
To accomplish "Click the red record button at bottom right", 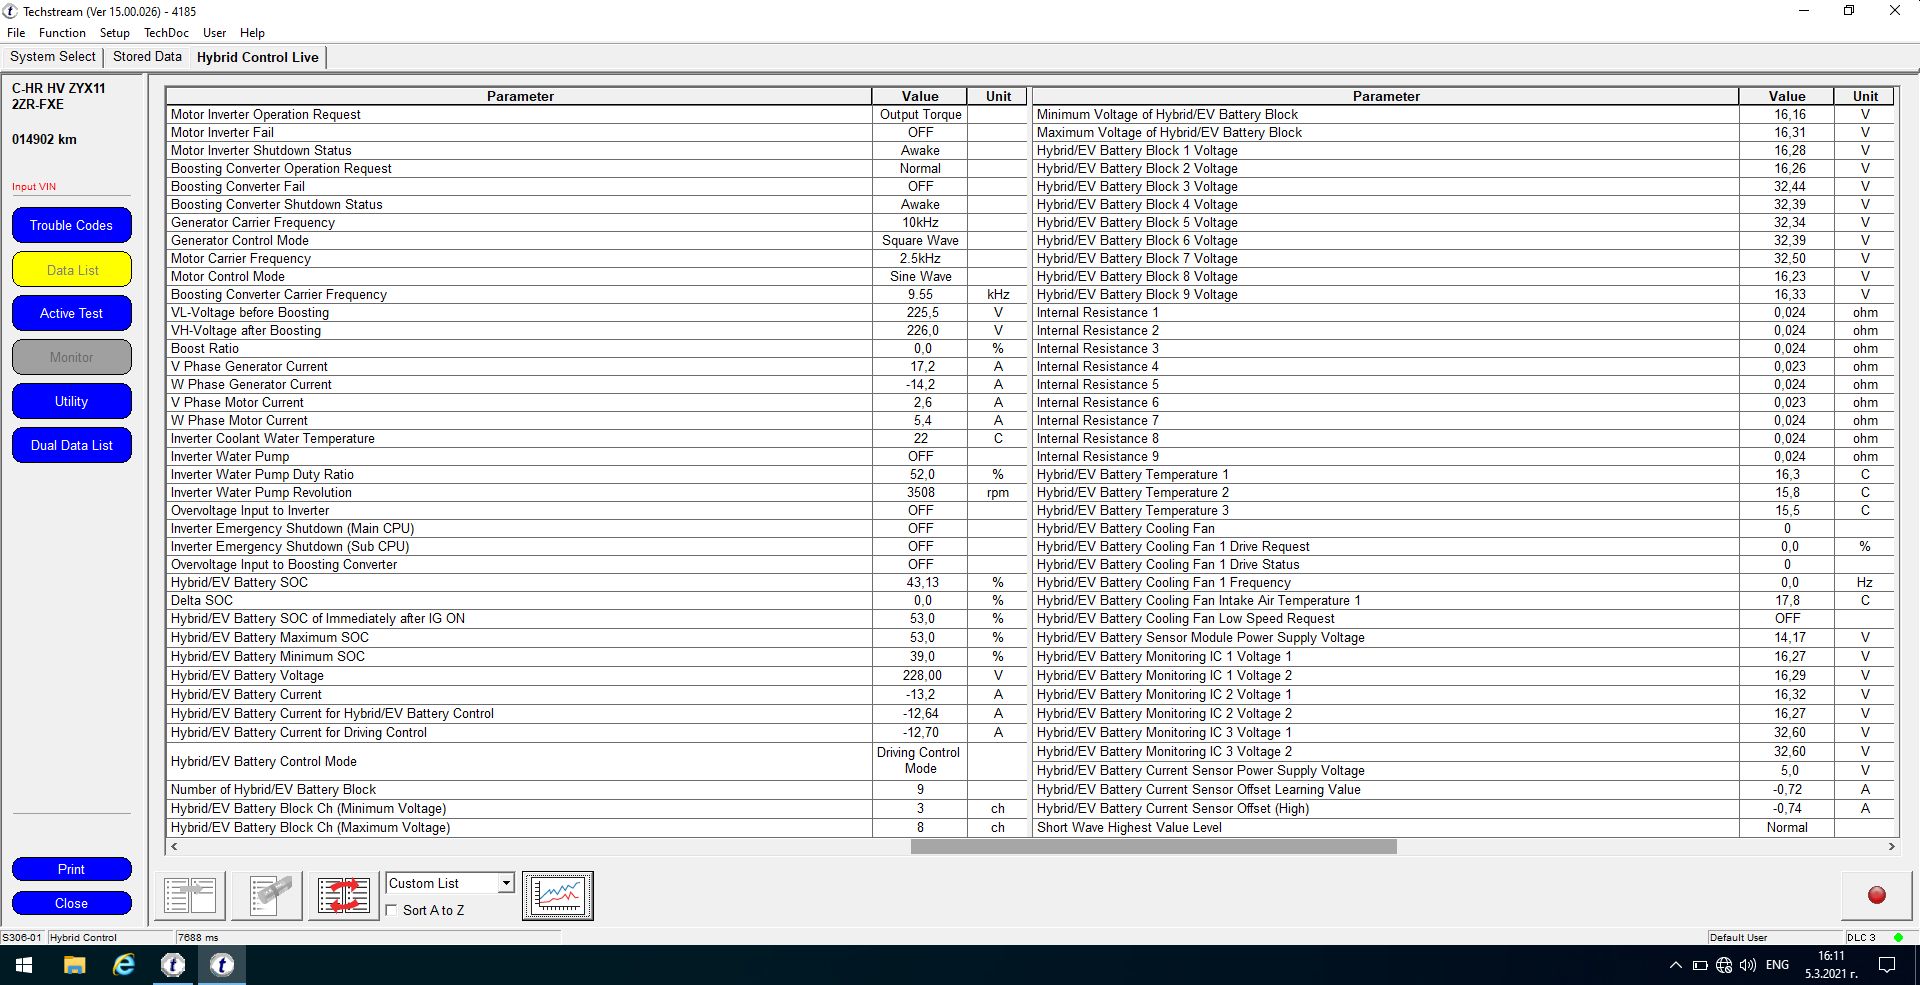I will tap(1878, 895).
